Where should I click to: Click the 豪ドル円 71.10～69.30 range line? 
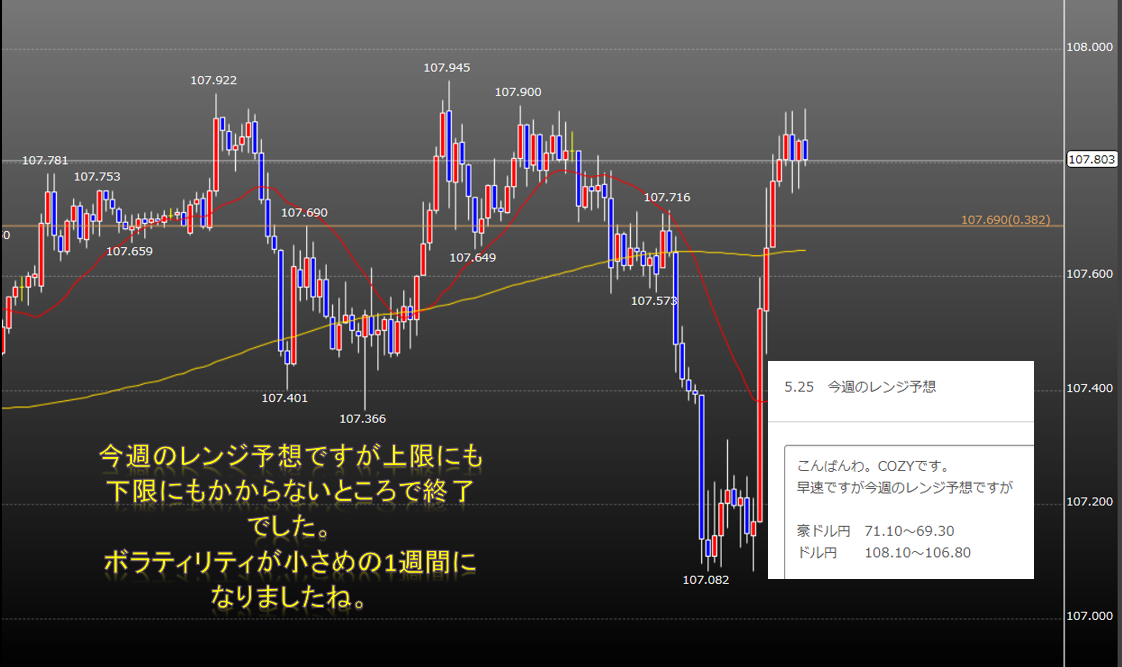click(x=875, y=531)
